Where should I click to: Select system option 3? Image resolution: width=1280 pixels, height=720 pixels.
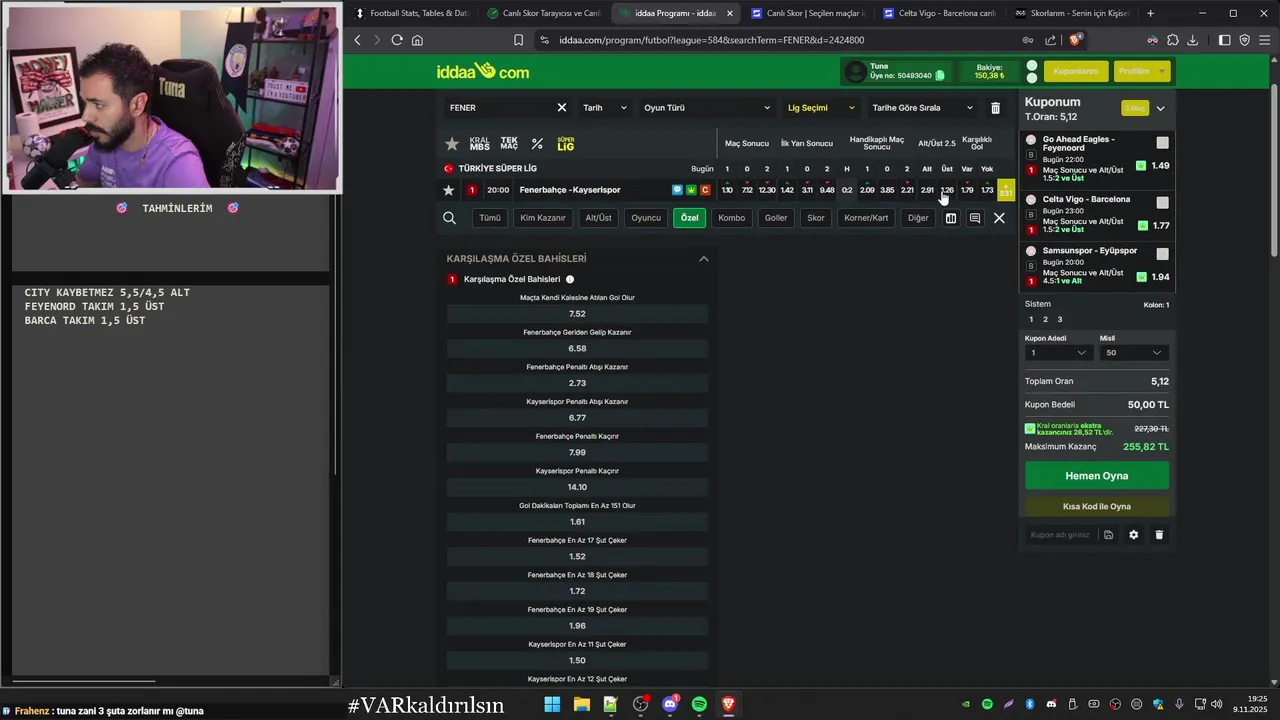point(1060,320)
